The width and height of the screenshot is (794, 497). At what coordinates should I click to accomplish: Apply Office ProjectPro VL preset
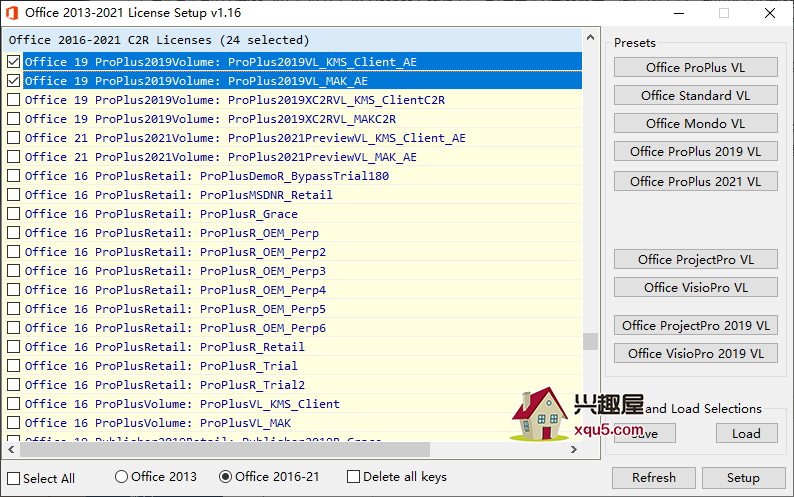695,259
